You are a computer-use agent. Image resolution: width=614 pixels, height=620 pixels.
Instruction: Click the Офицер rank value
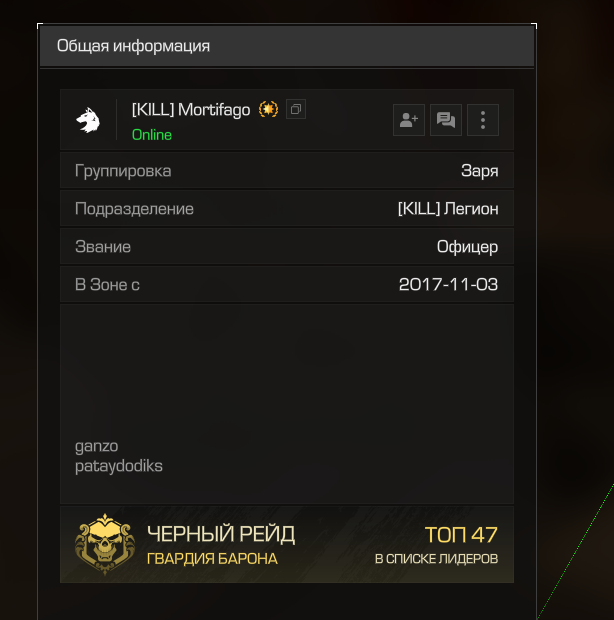coord(467,247)
